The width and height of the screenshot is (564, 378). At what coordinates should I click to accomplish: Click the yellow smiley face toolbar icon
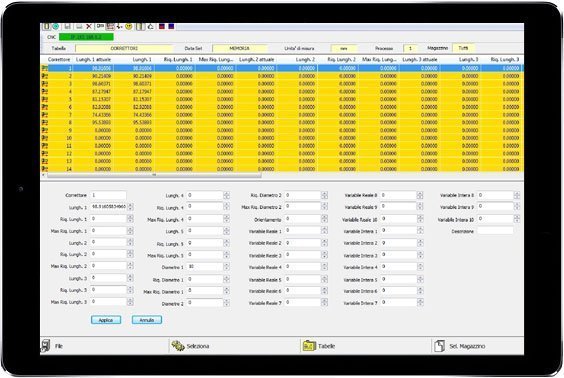(129, 26)
